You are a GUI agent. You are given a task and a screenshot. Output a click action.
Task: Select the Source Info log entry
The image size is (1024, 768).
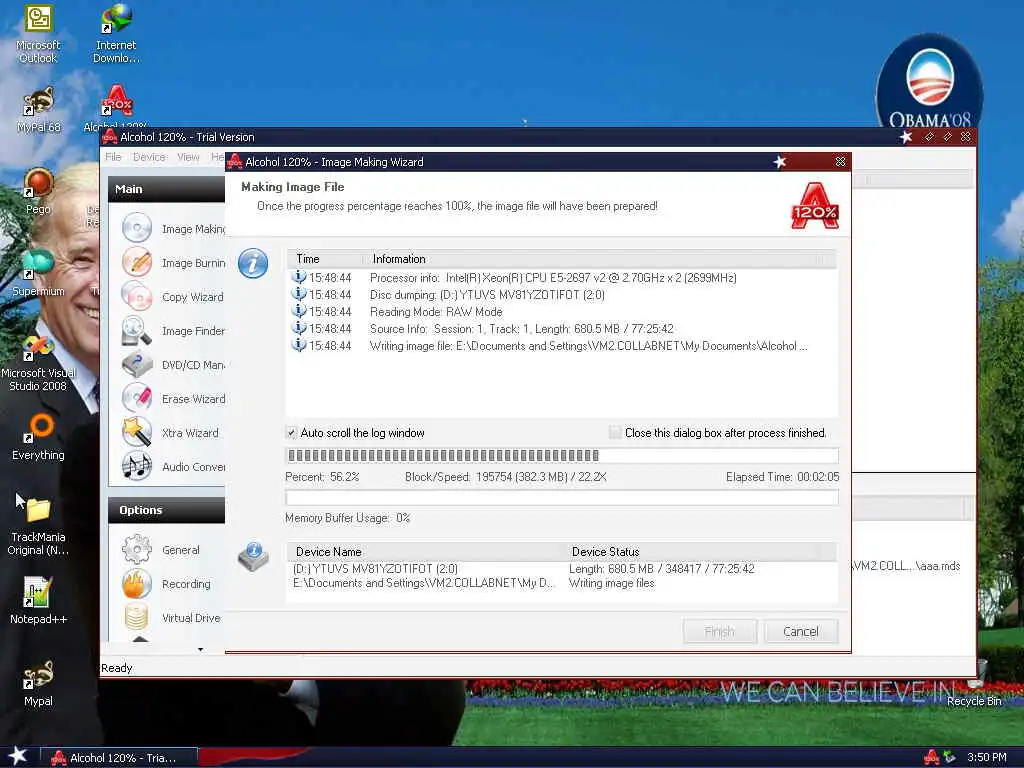562,328
